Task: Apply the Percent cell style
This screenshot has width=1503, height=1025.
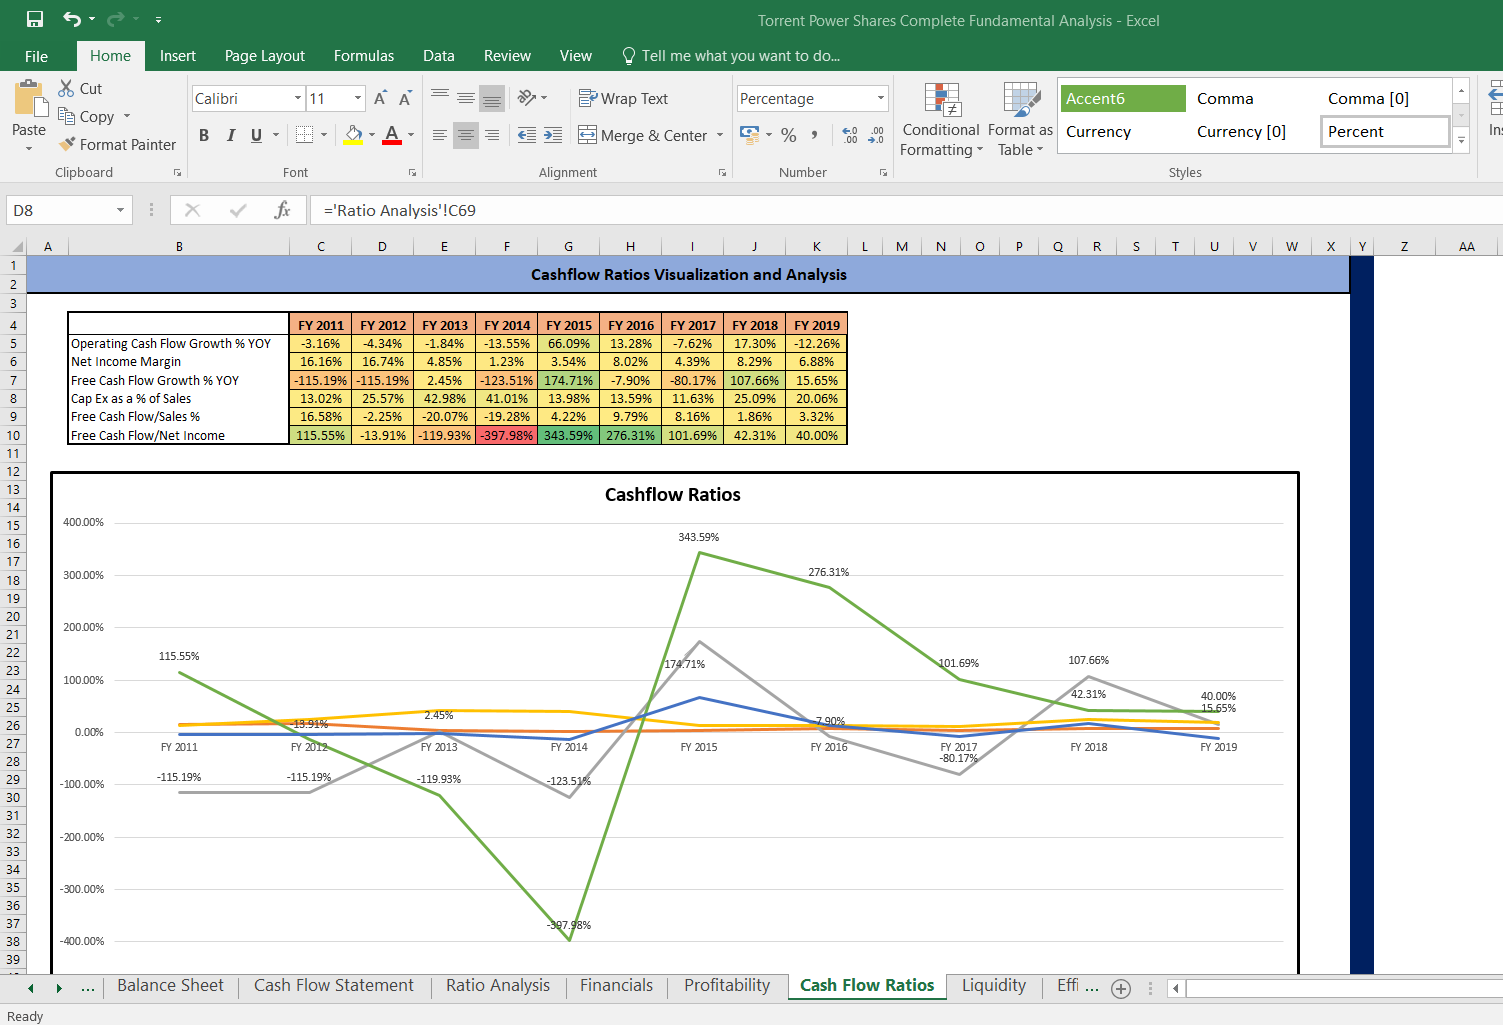Action: [x=1385, y=131]
